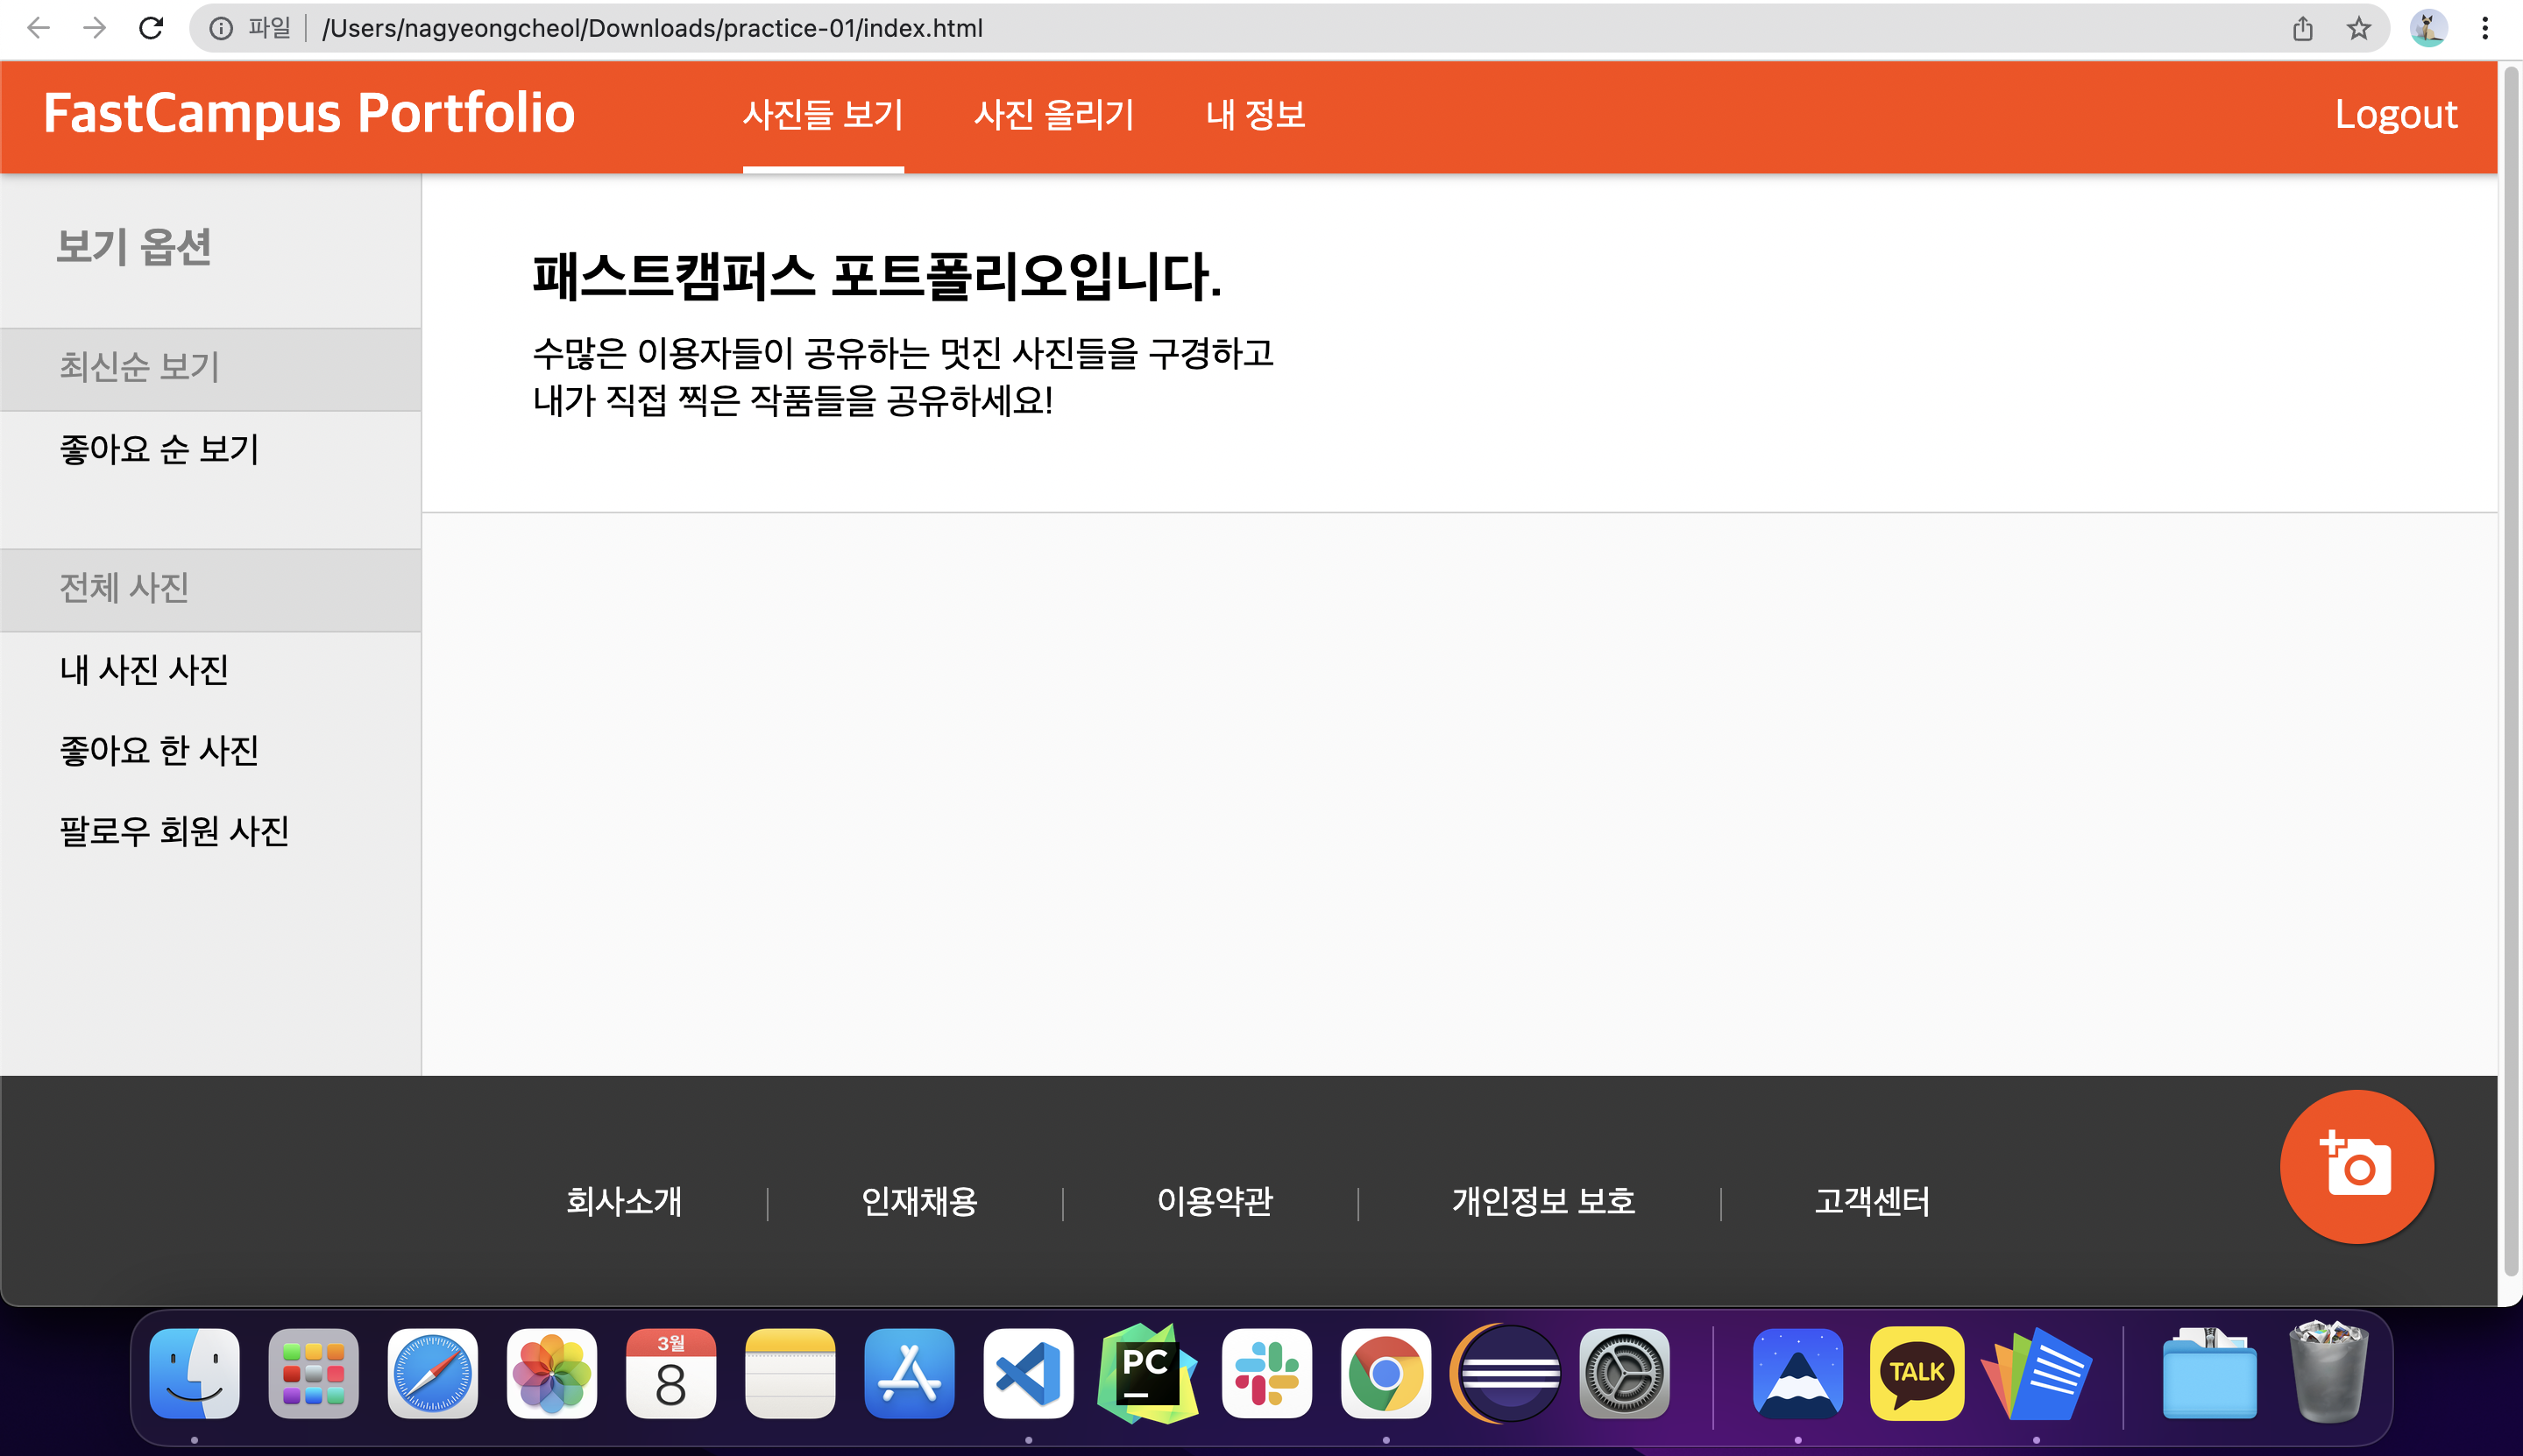Bookmark this page with star icon
The width and height of the screenshot is (2523, 1456).
[2358, 28]
